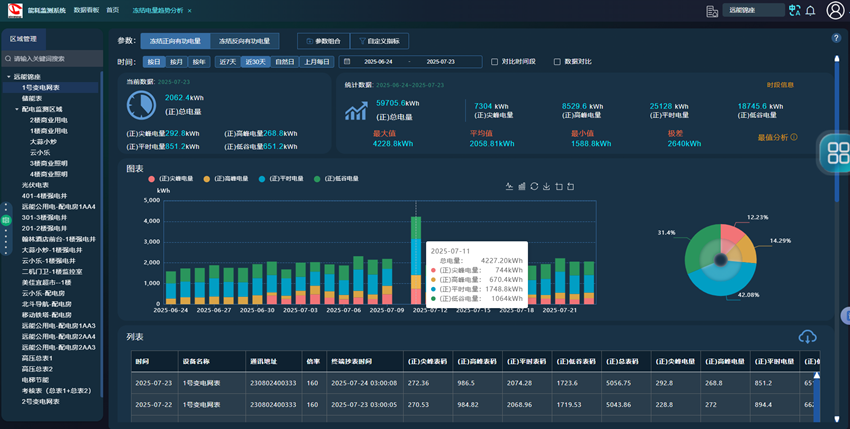The image size is (850, 429).
Task: Enable the 对比时间段 checkbox
Action: pos(495,62)
